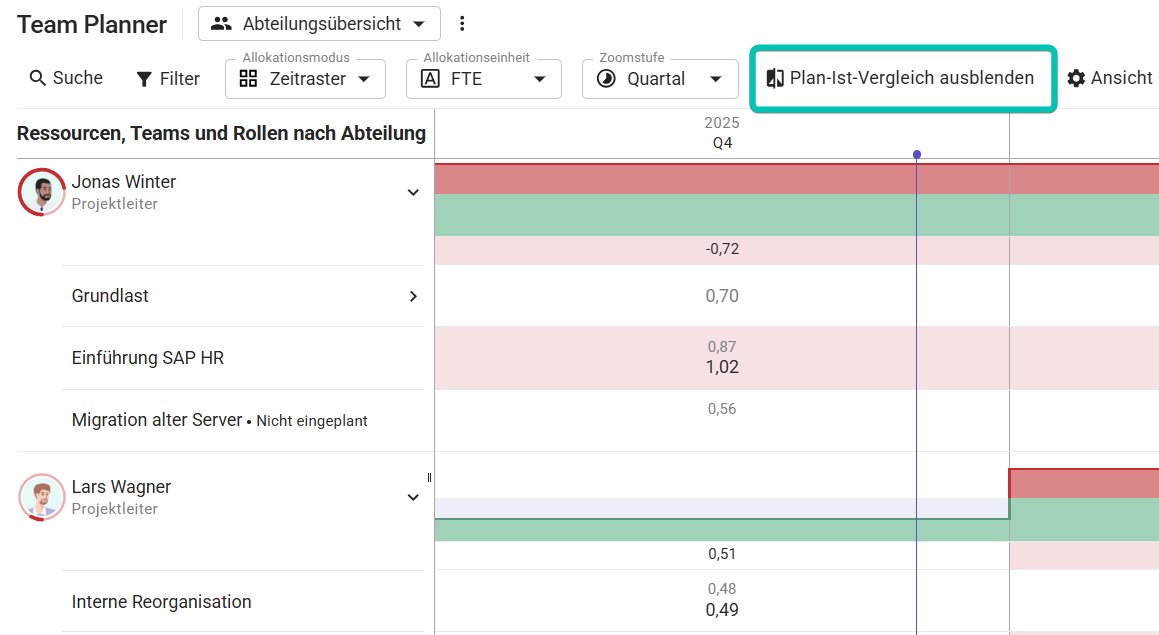Click the people icon in Abteilungsübersicht

[221, 24]
